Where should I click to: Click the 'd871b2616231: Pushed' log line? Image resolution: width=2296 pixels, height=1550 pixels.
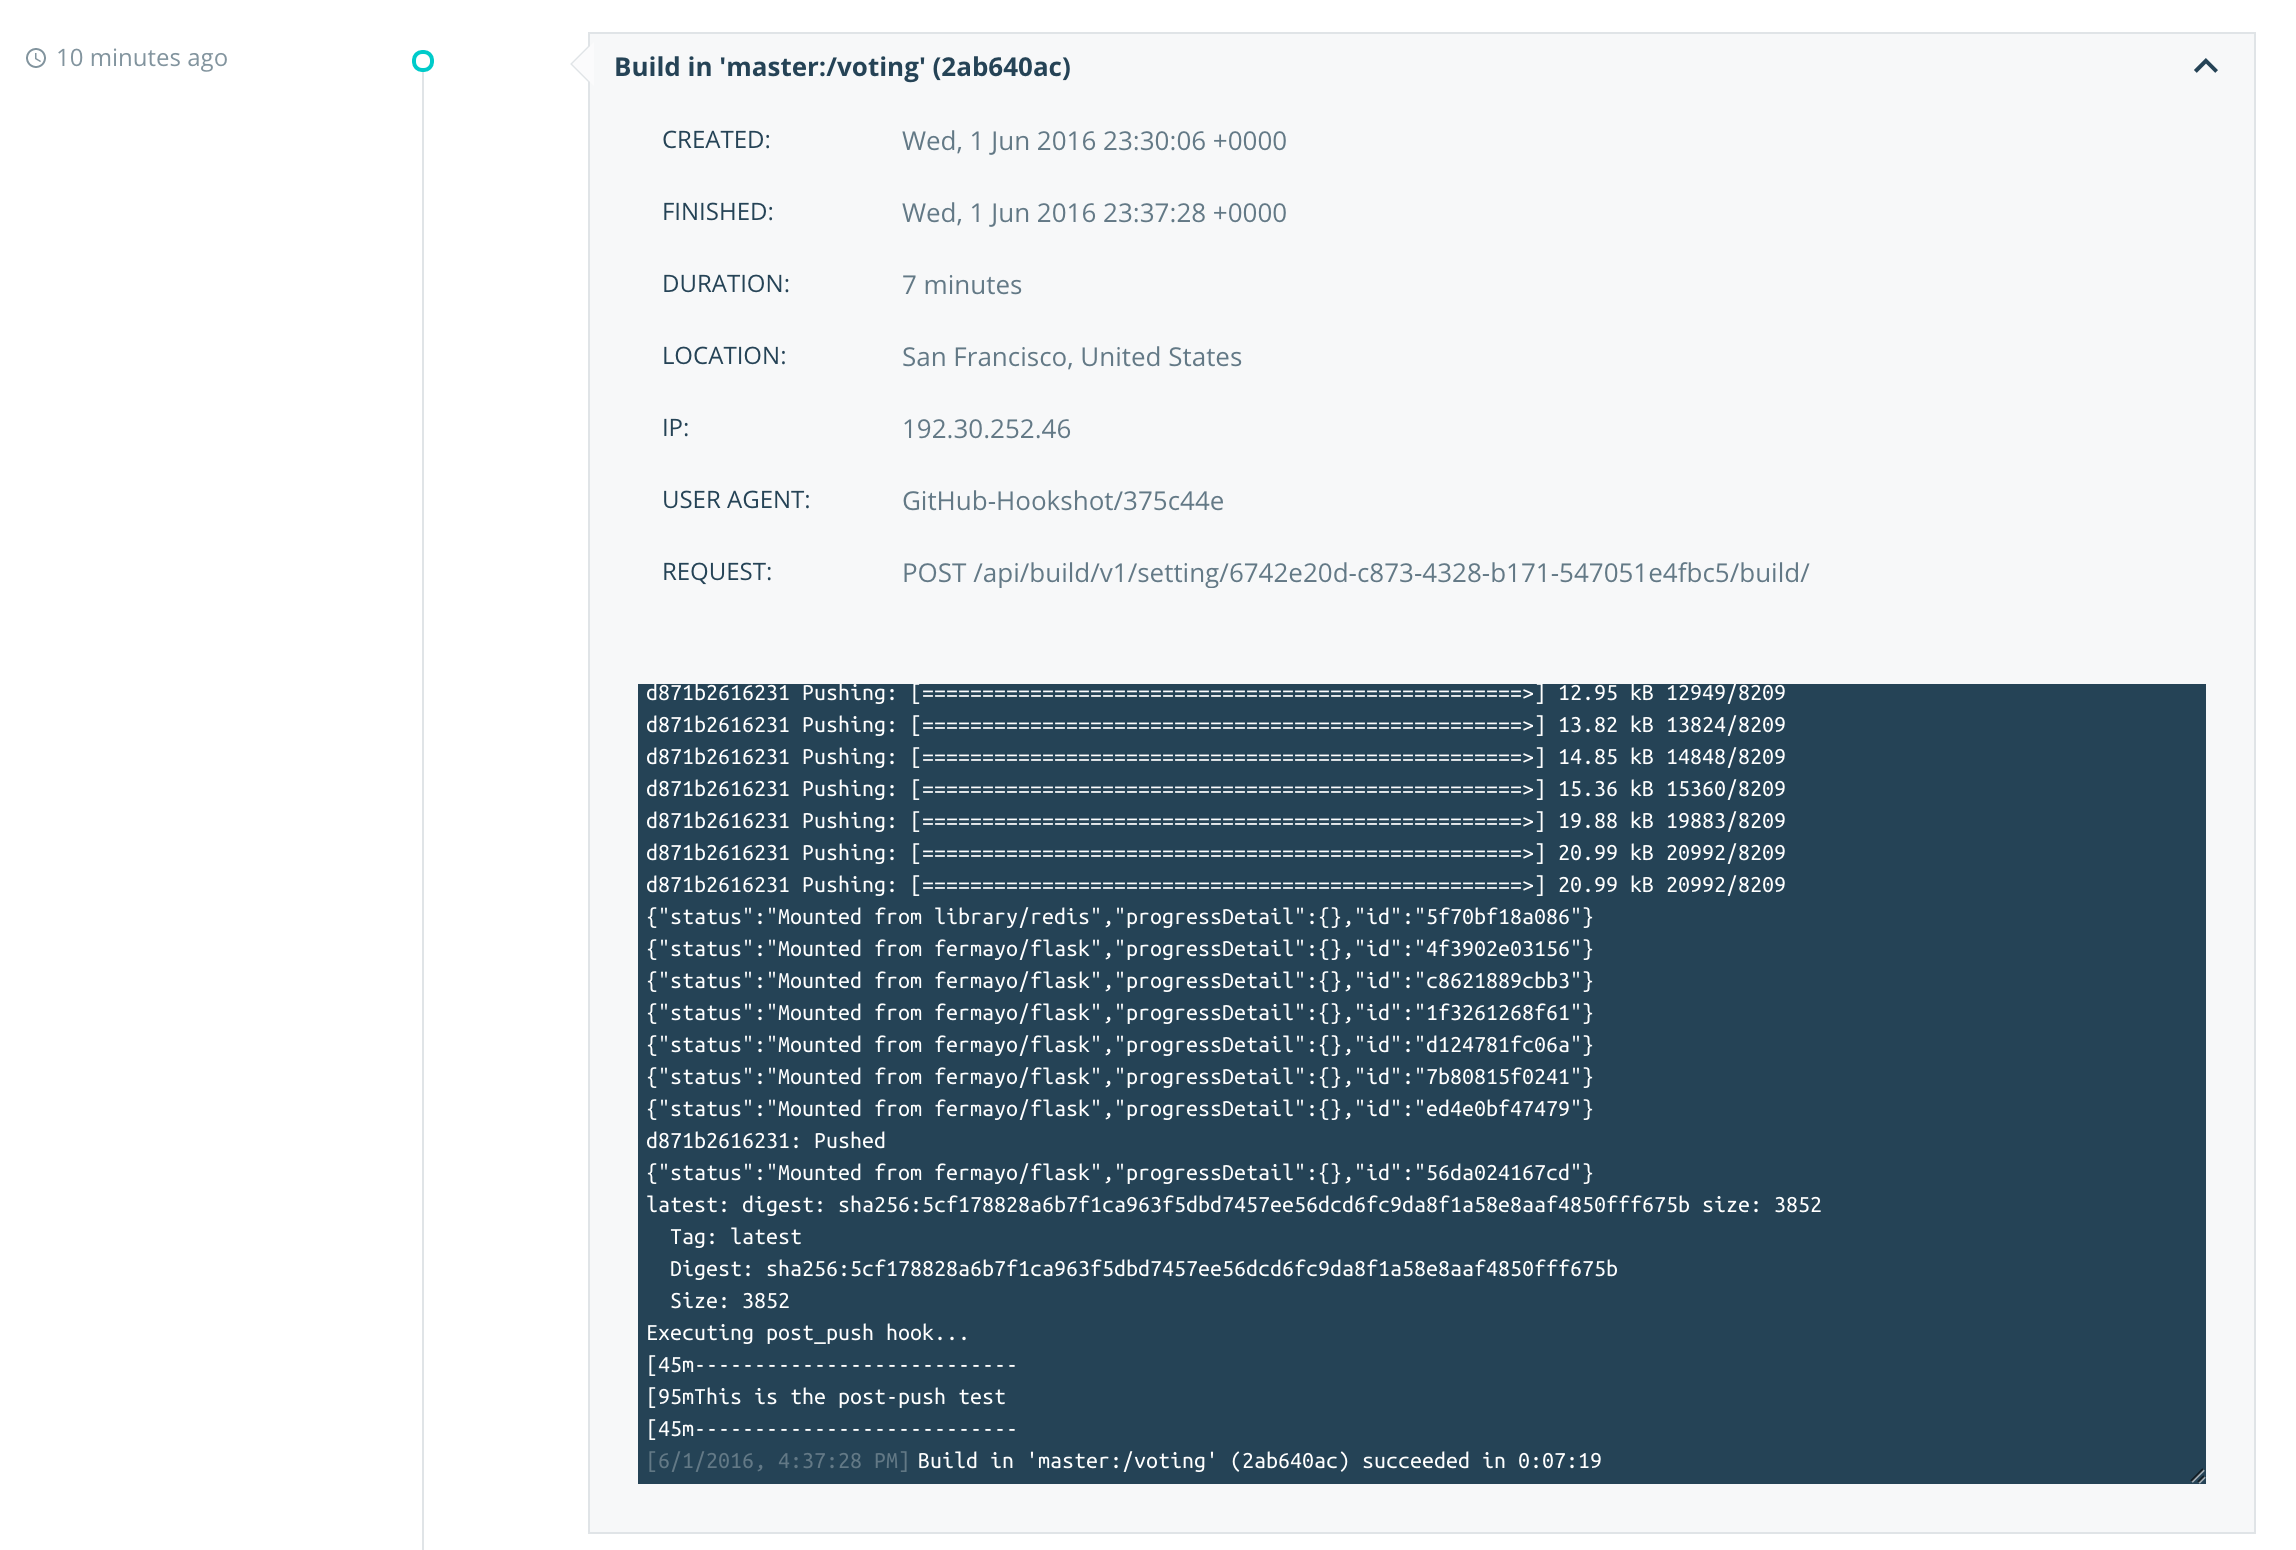[x=765, y=1141]
